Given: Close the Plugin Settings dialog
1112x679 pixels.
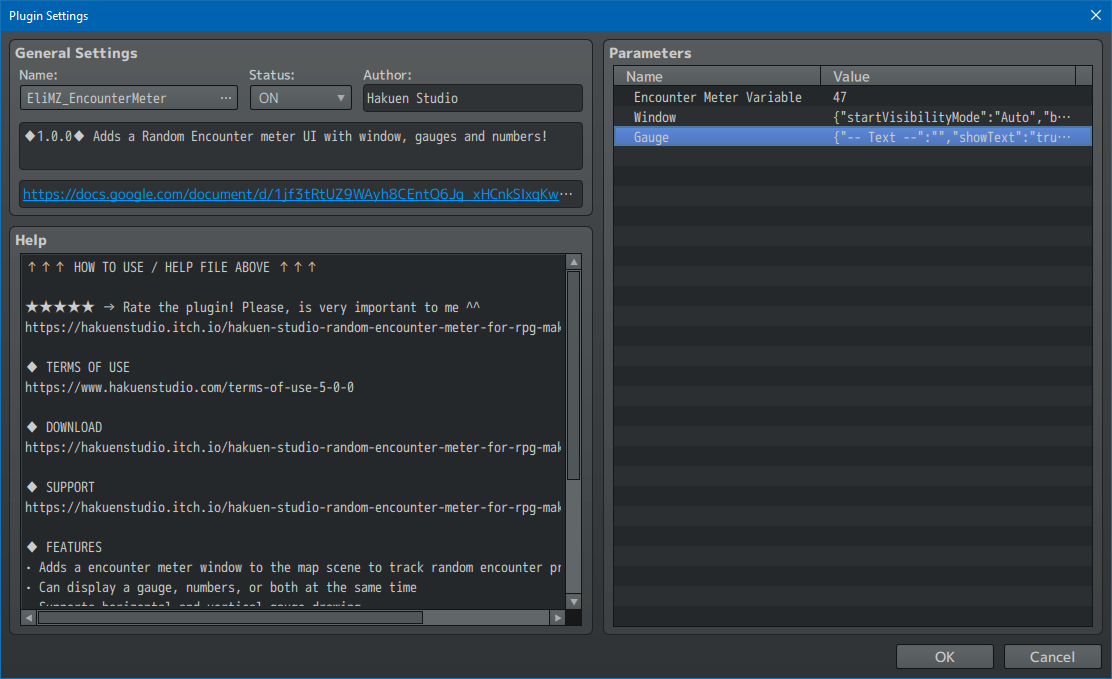Looking at the screenshot, I should click(x=1096, y=15).
